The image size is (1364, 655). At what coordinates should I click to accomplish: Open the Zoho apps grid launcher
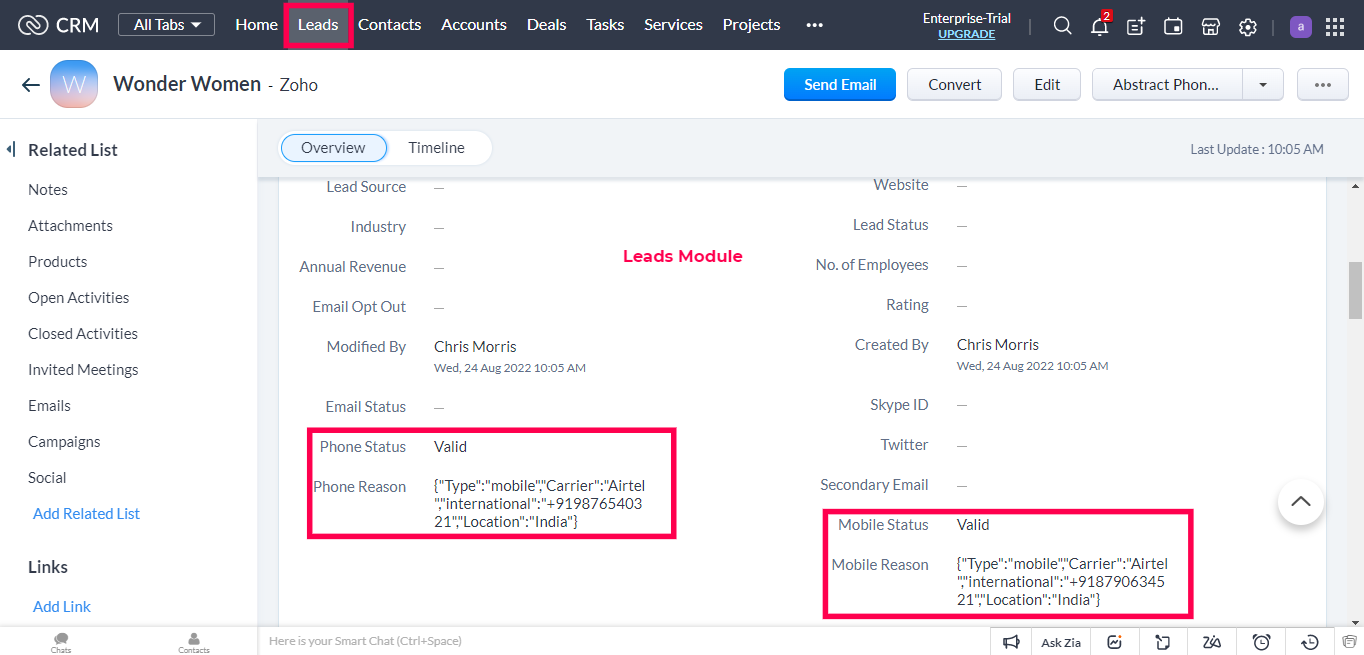1335,27
